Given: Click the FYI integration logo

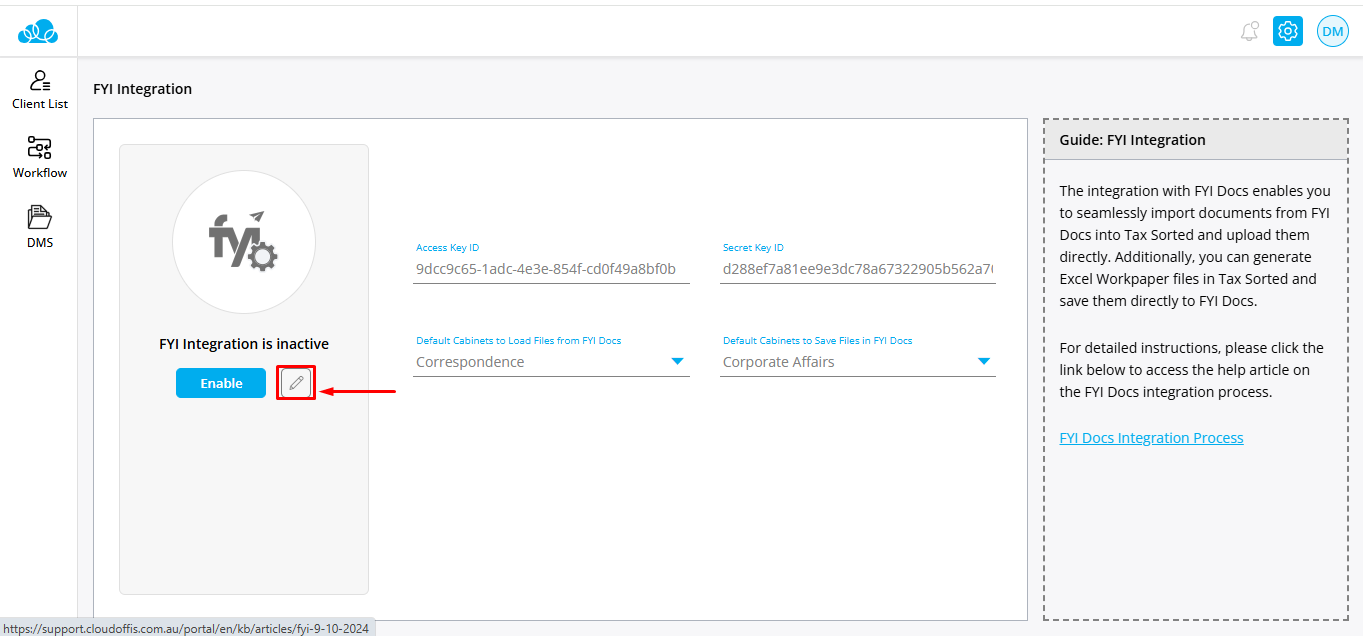Looking at the screenshot, I should click(x=244, y=242).
